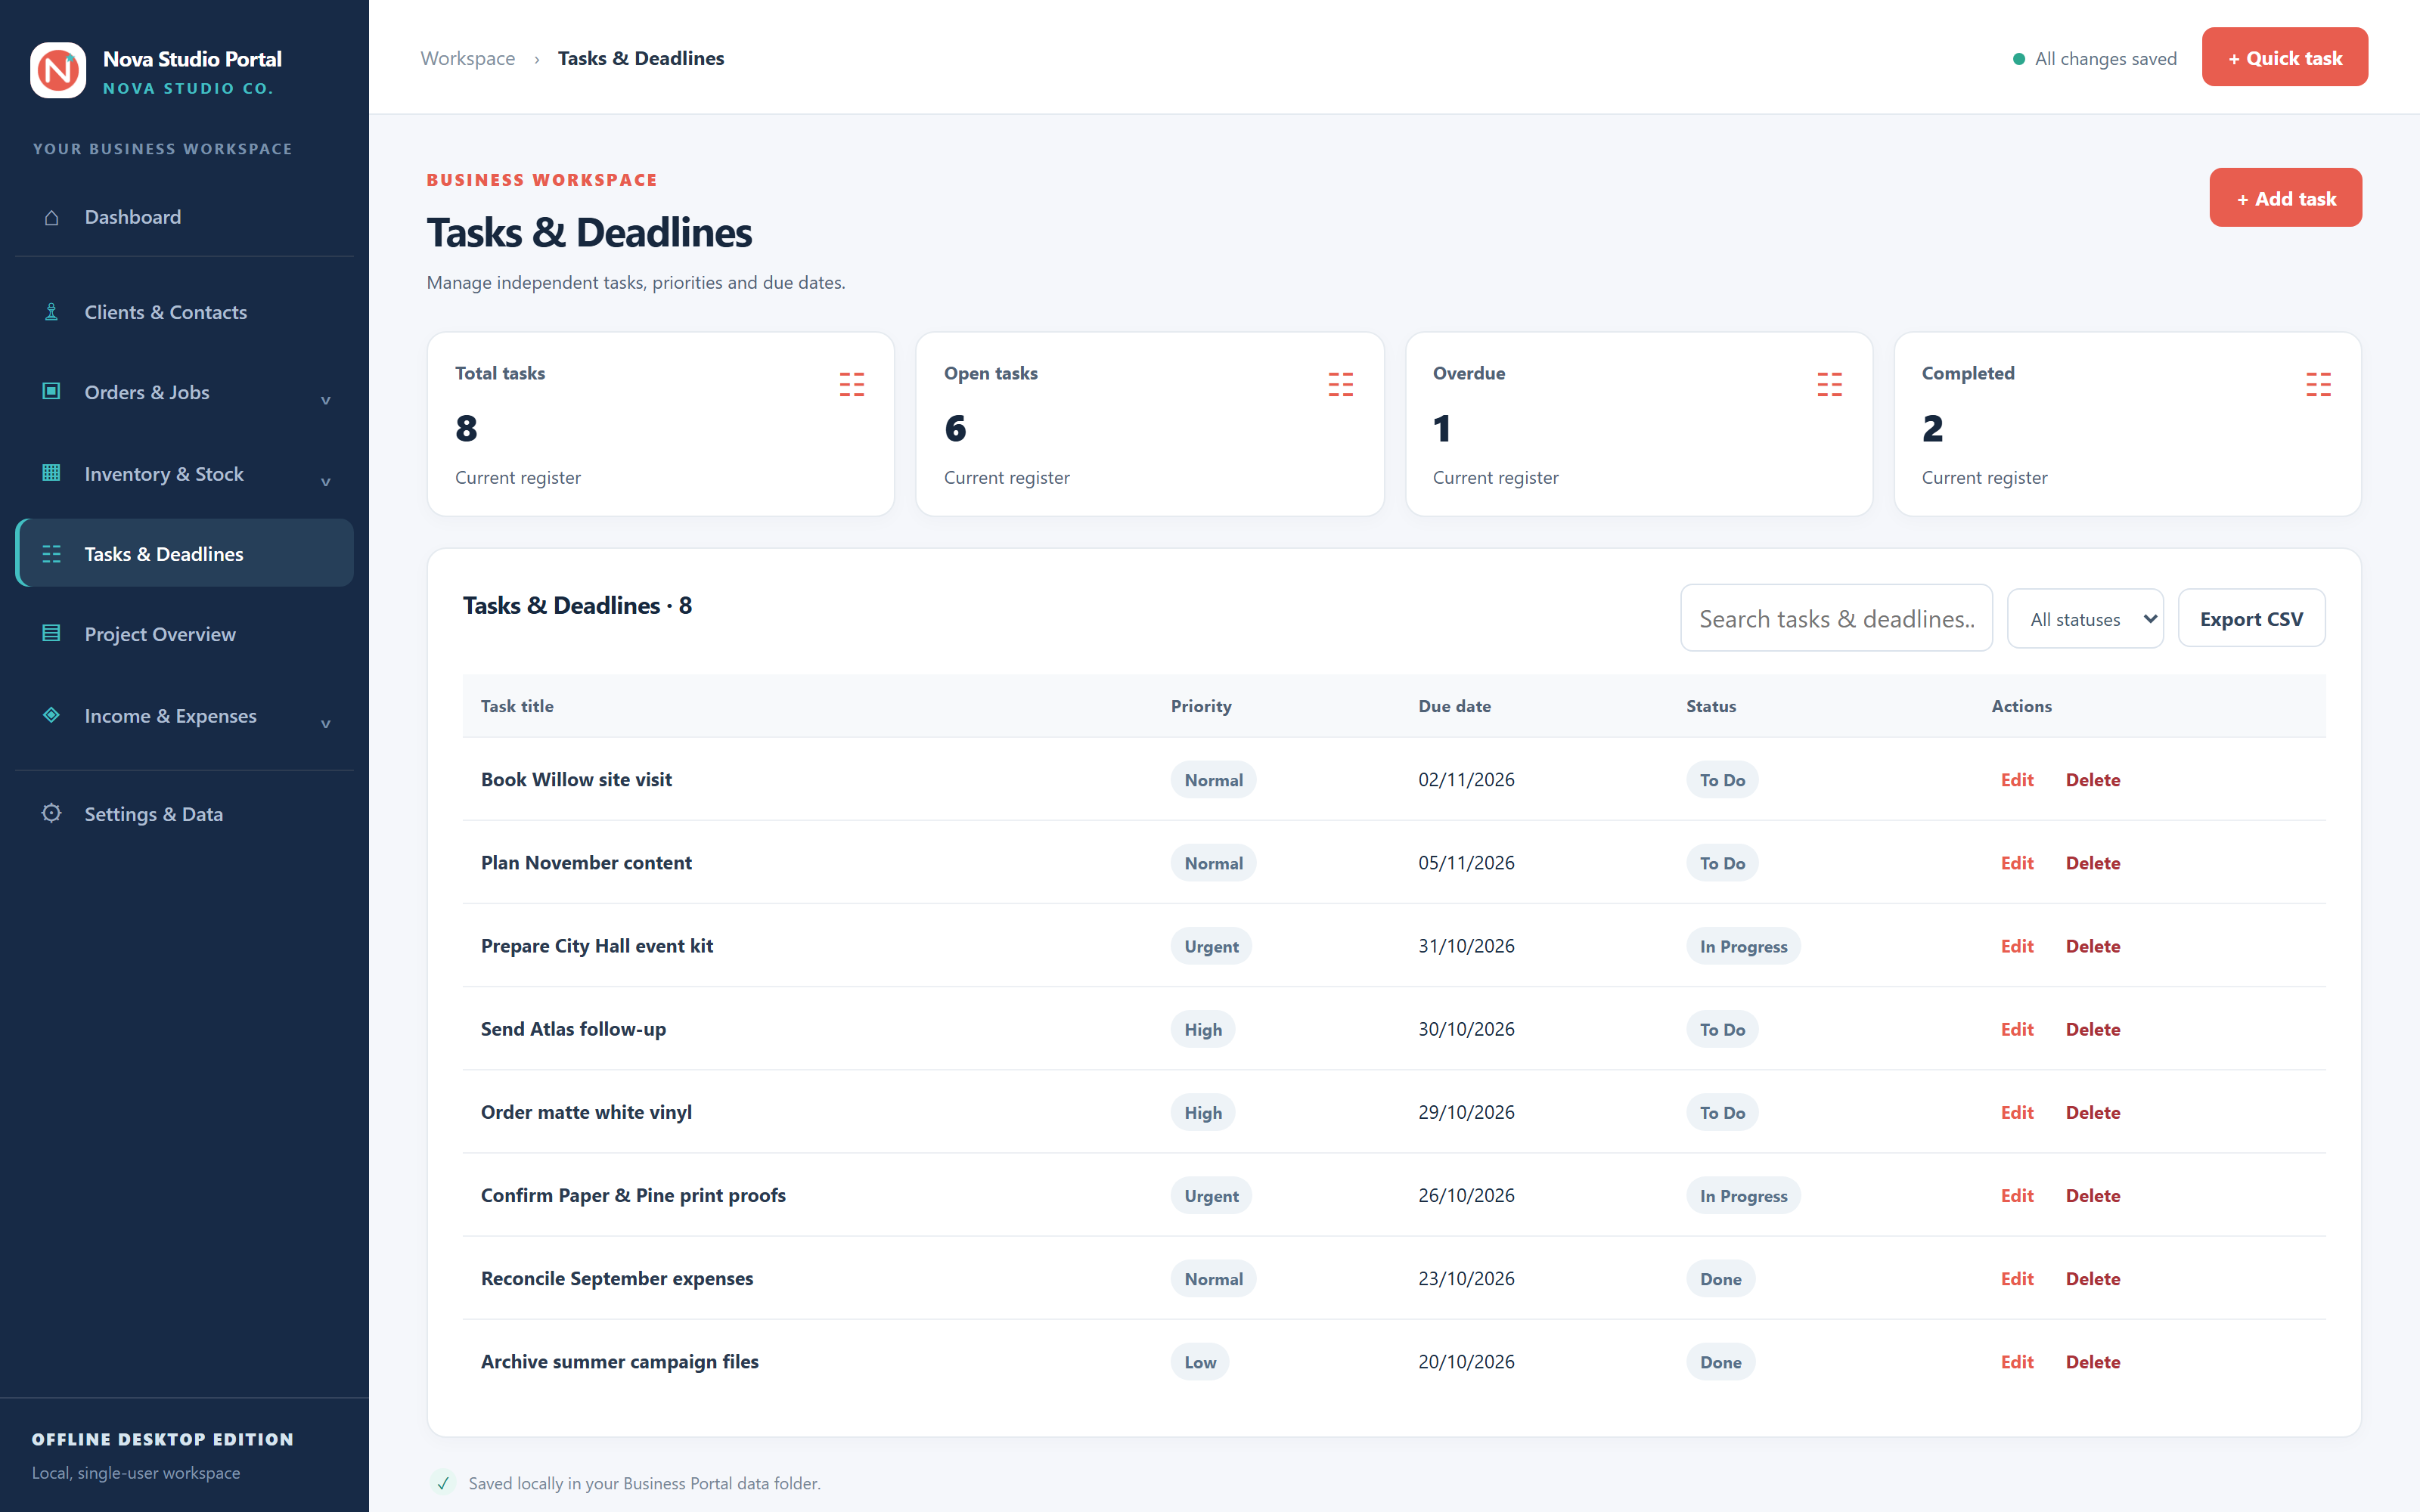Click the Project Overview icon
2420x1512 pixels.
(51, 633)
